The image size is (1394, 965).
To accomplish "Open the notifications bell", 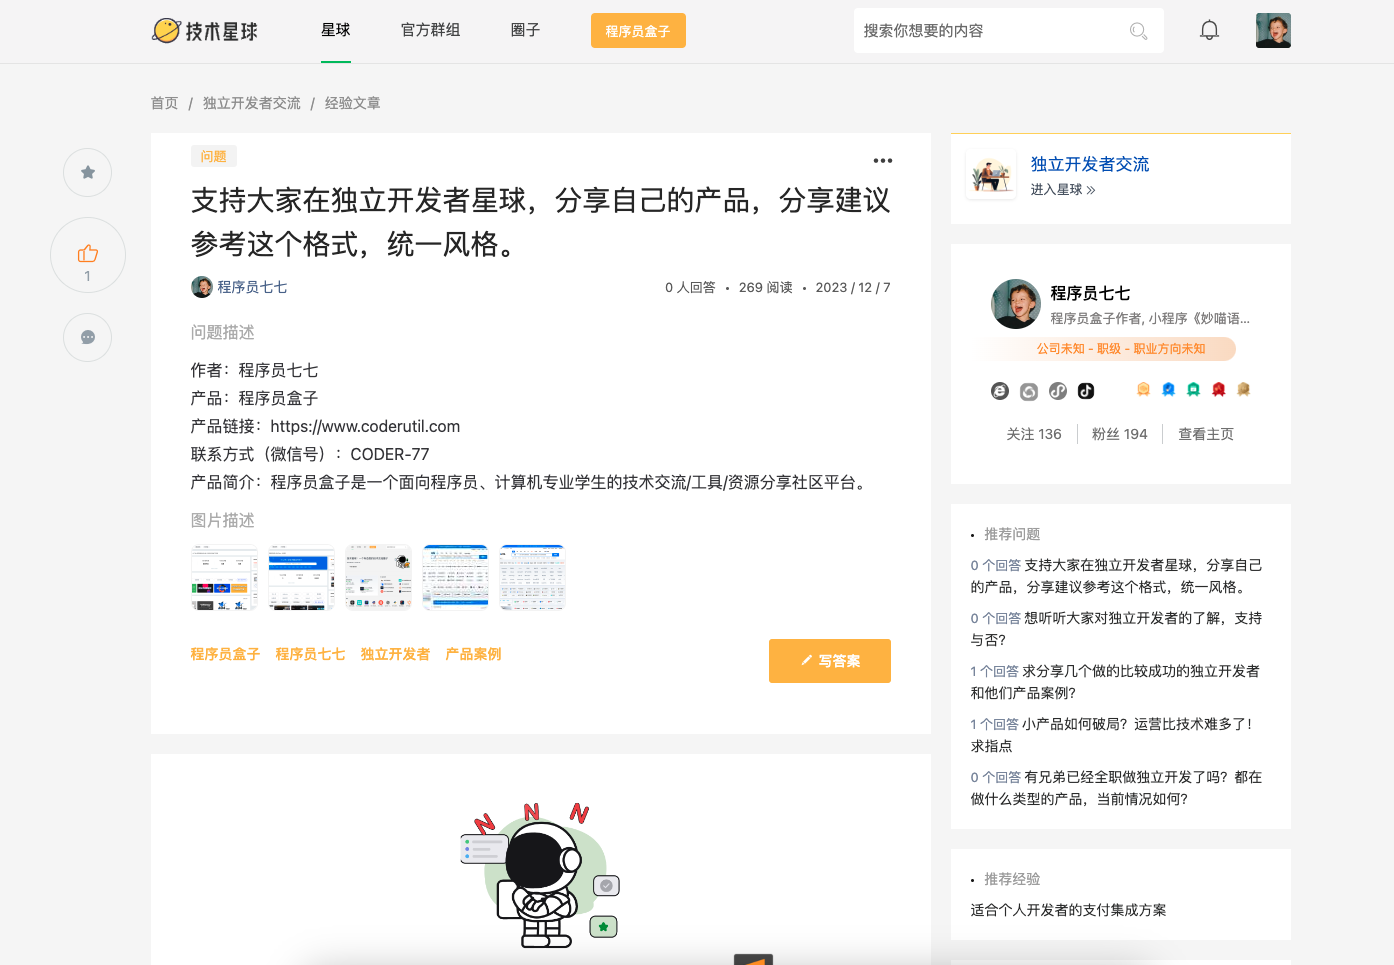I will pos(1209,30).
